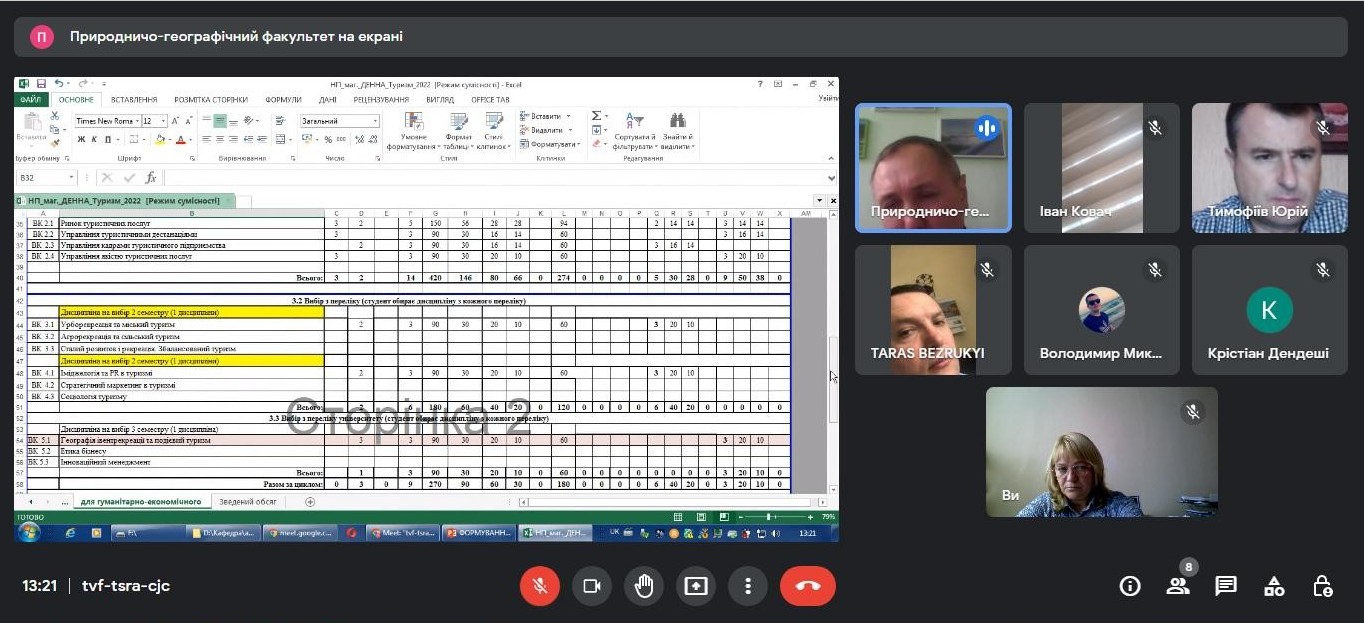
Task: Open meeting details info icon
Action: pyautogui.click(x=1130, y=586)
